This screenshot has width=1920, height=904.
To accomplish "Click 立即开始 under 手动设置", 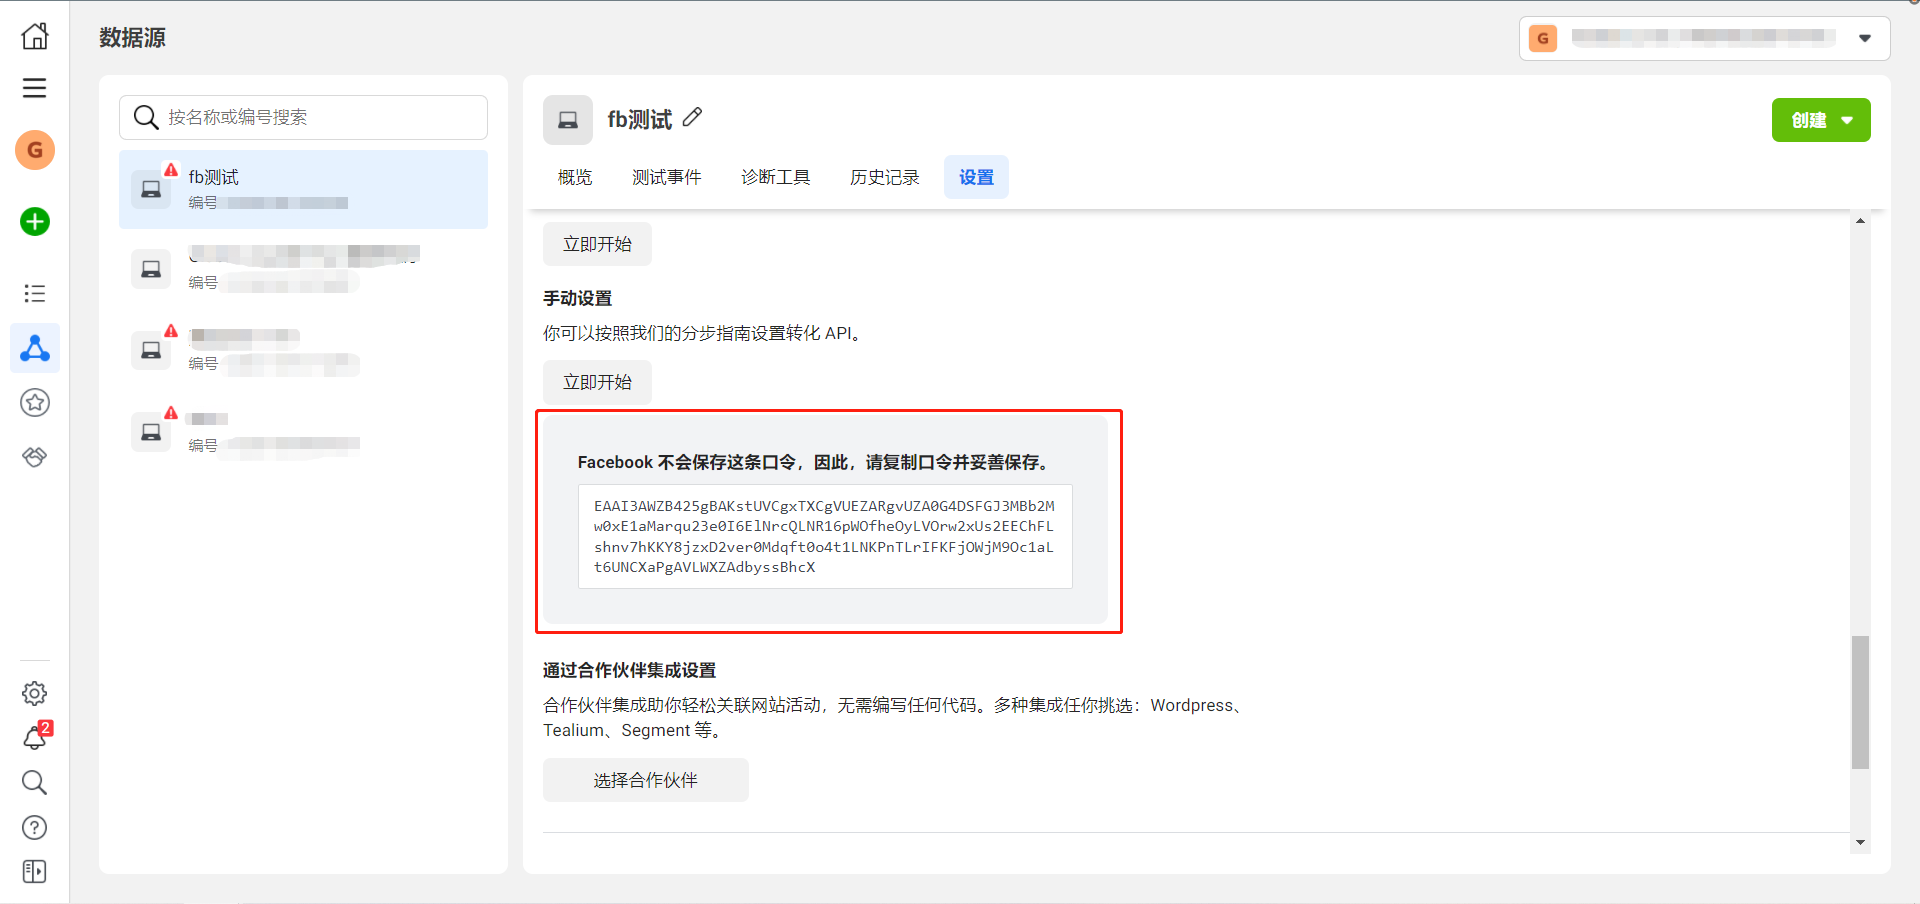I will [x=597, y=382].
